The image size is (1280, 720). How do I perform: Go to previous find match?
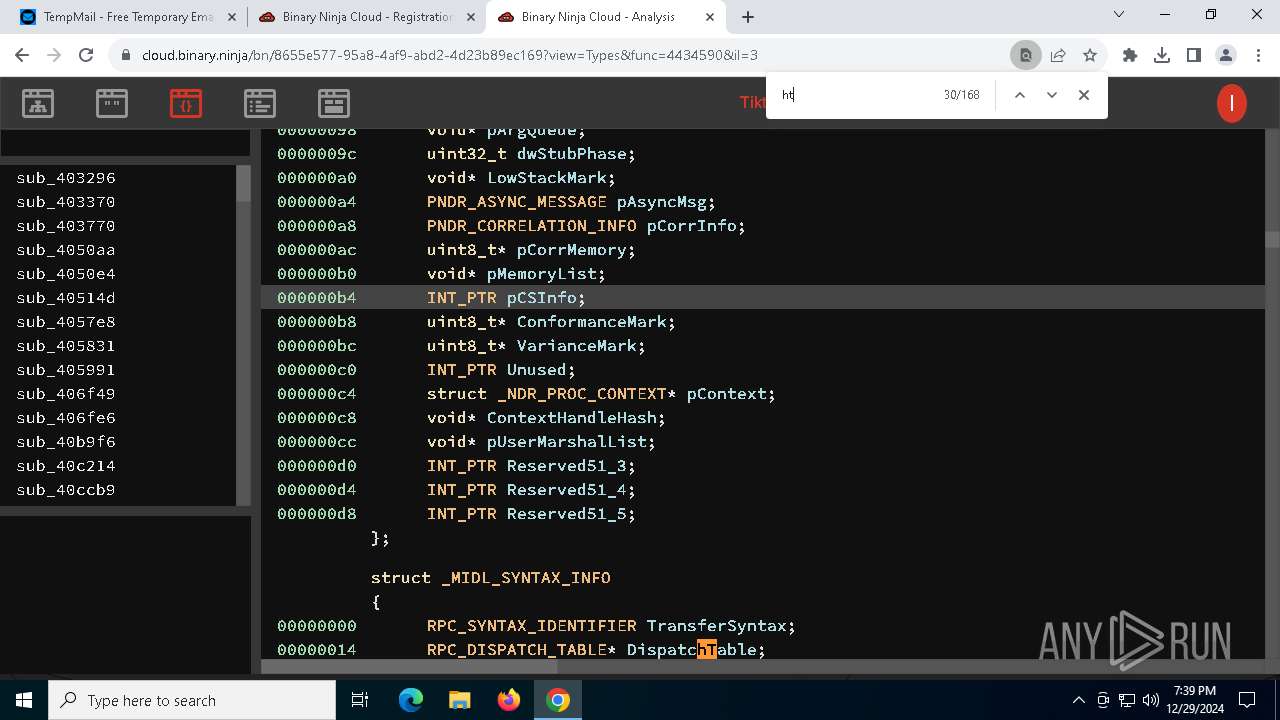point(1019,95)
